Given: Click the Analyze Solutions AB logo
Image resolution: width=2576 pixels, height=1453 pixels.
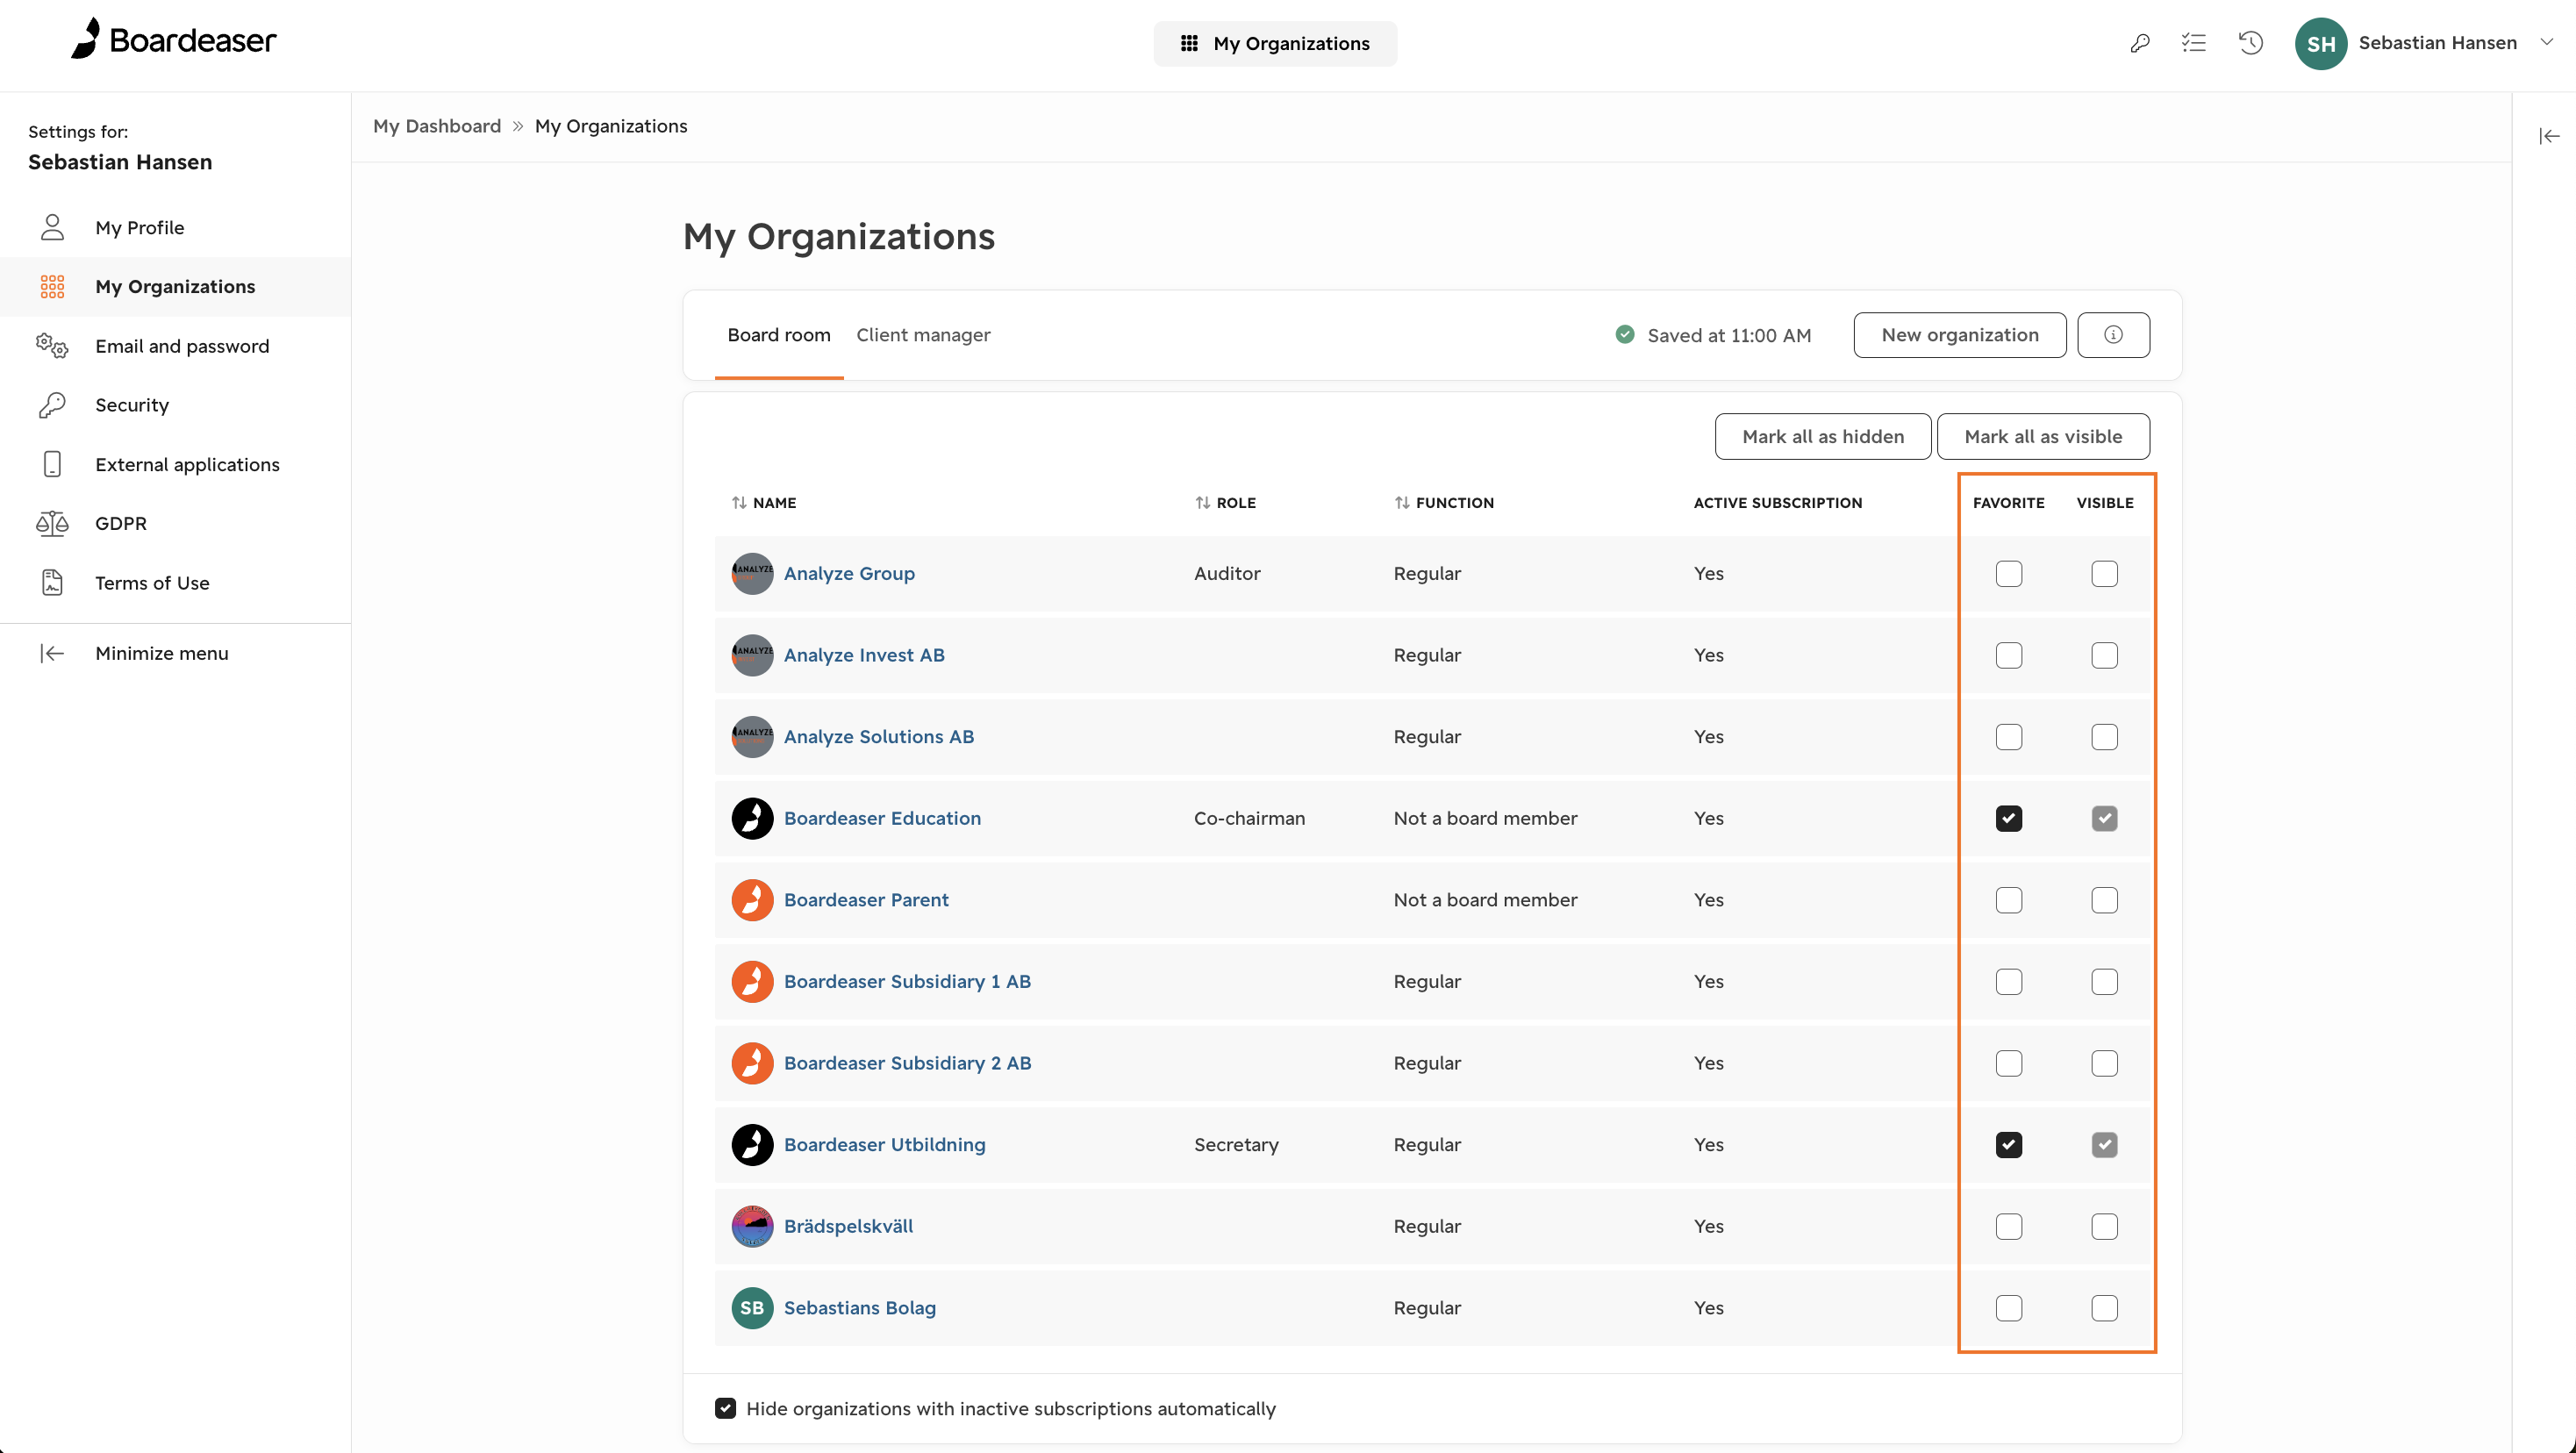Looking at the screenshot, I should pyautogui.click(x=752, y=737).
